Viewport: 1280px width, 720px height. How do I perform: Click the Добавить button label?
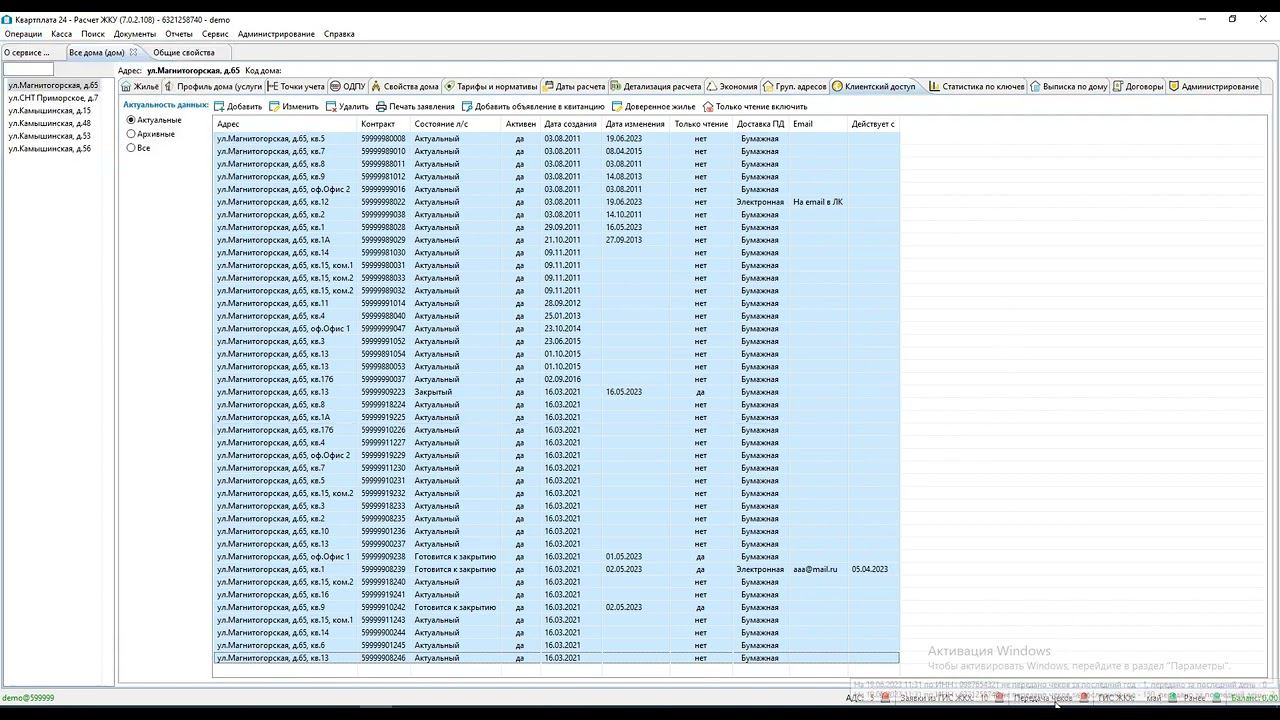pyautogui.click(x=244, y=106)
